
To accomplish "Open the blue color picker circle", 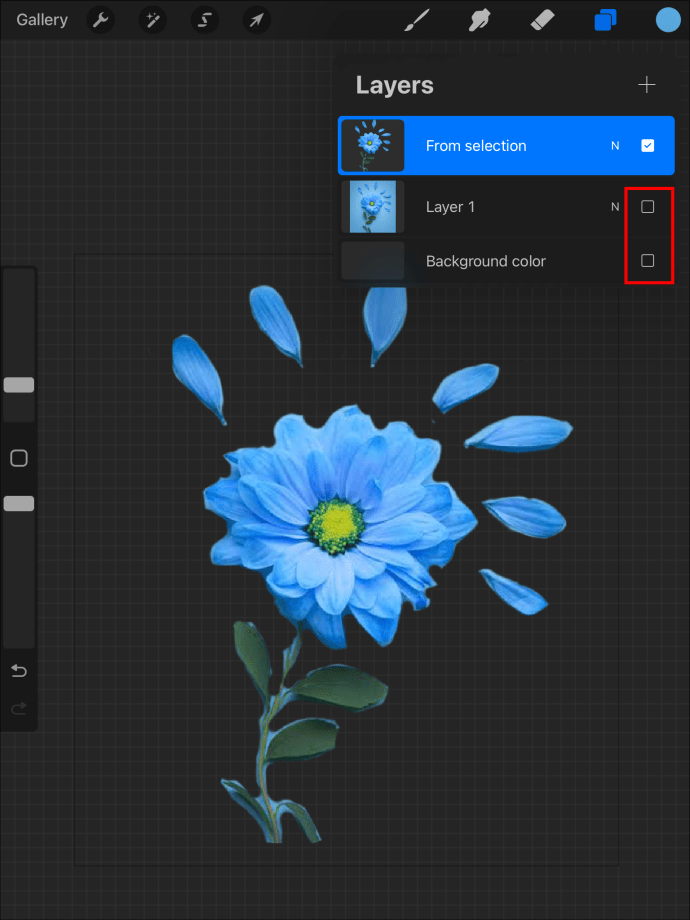I will click(x=668, y=20).
